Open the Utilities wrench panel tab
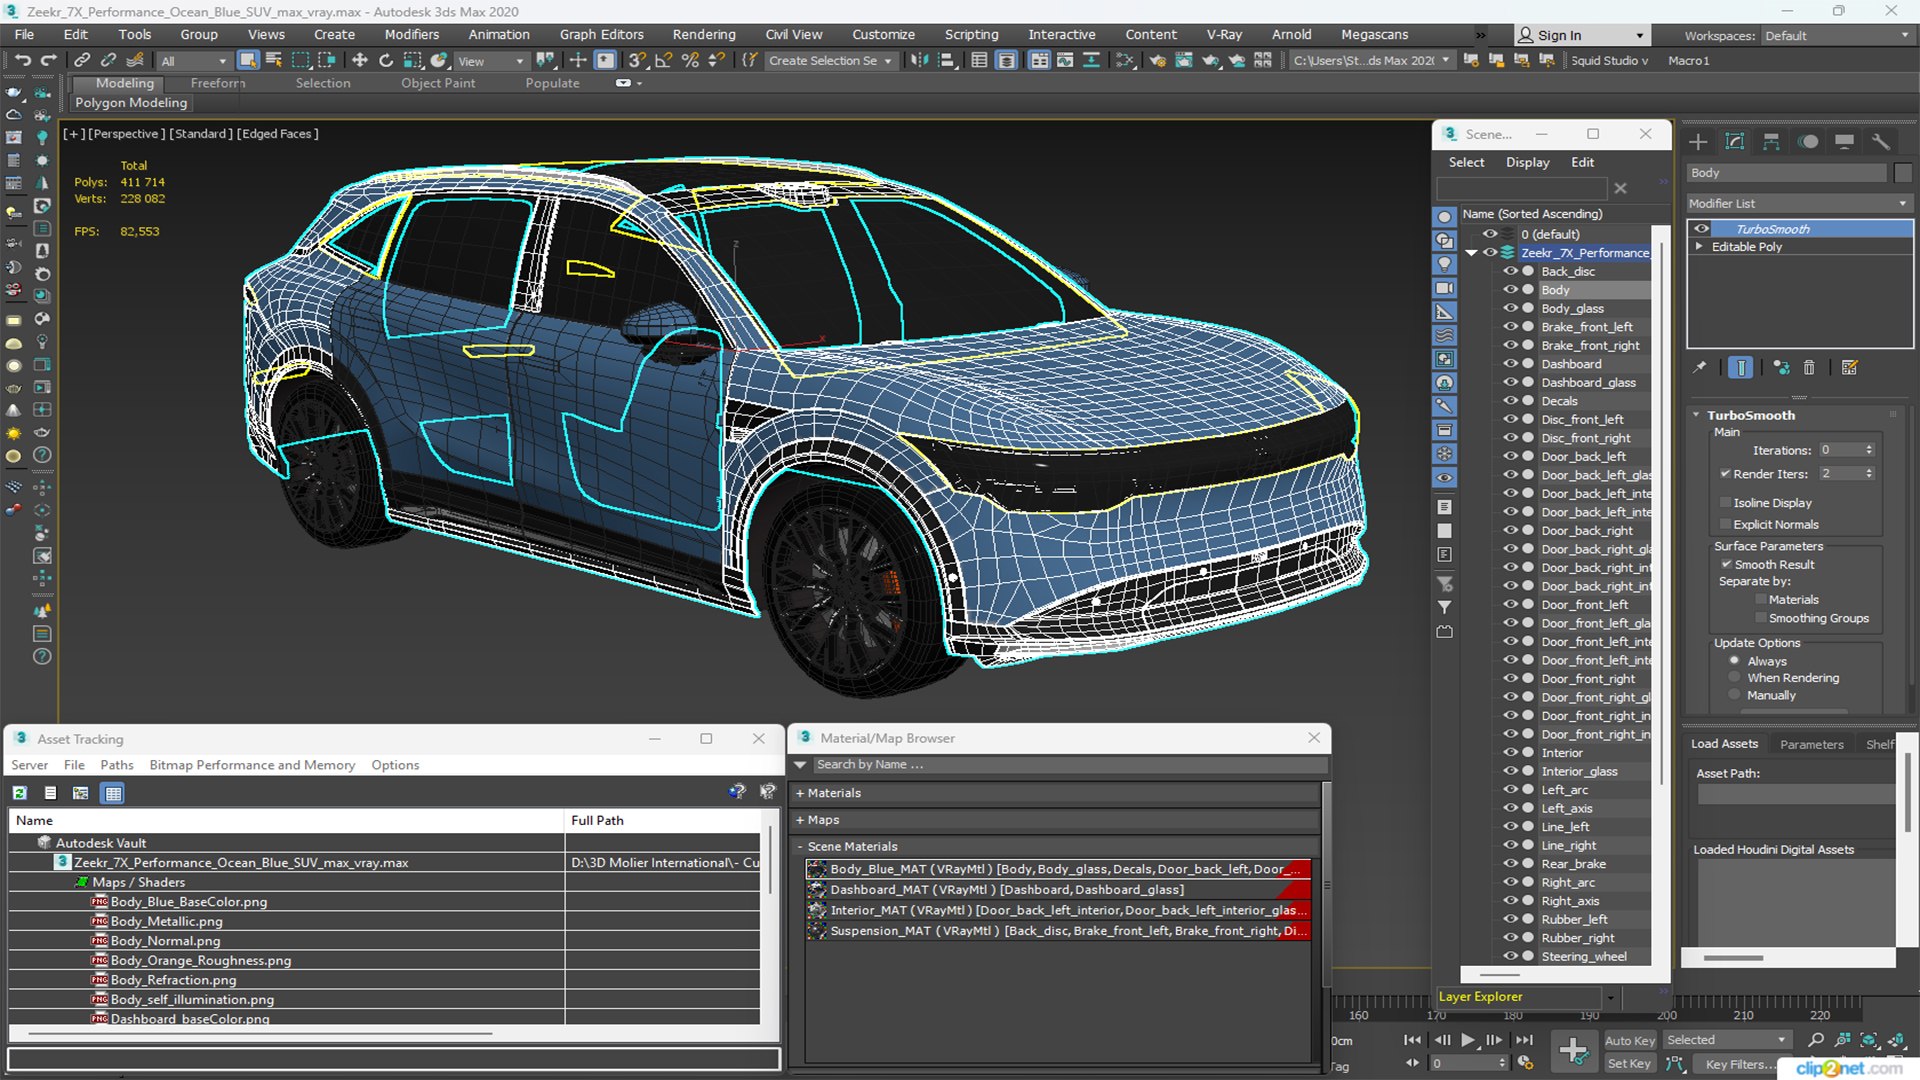The width and height of the screenshot is (1920, 1080). (x=1881, y=142)
